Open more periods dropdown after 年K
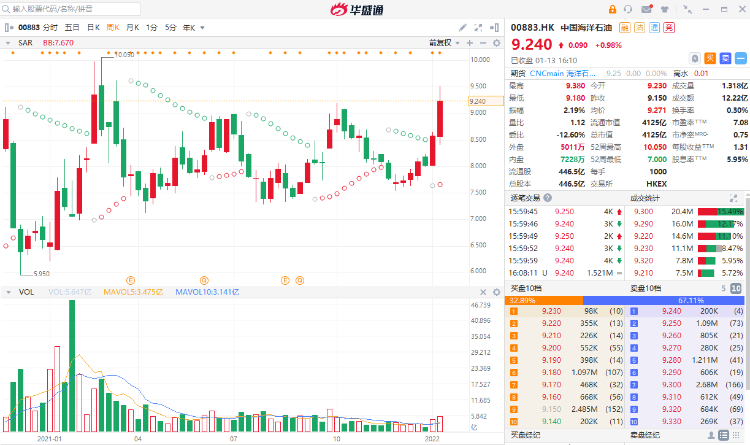750x445 pixels. 202,28
